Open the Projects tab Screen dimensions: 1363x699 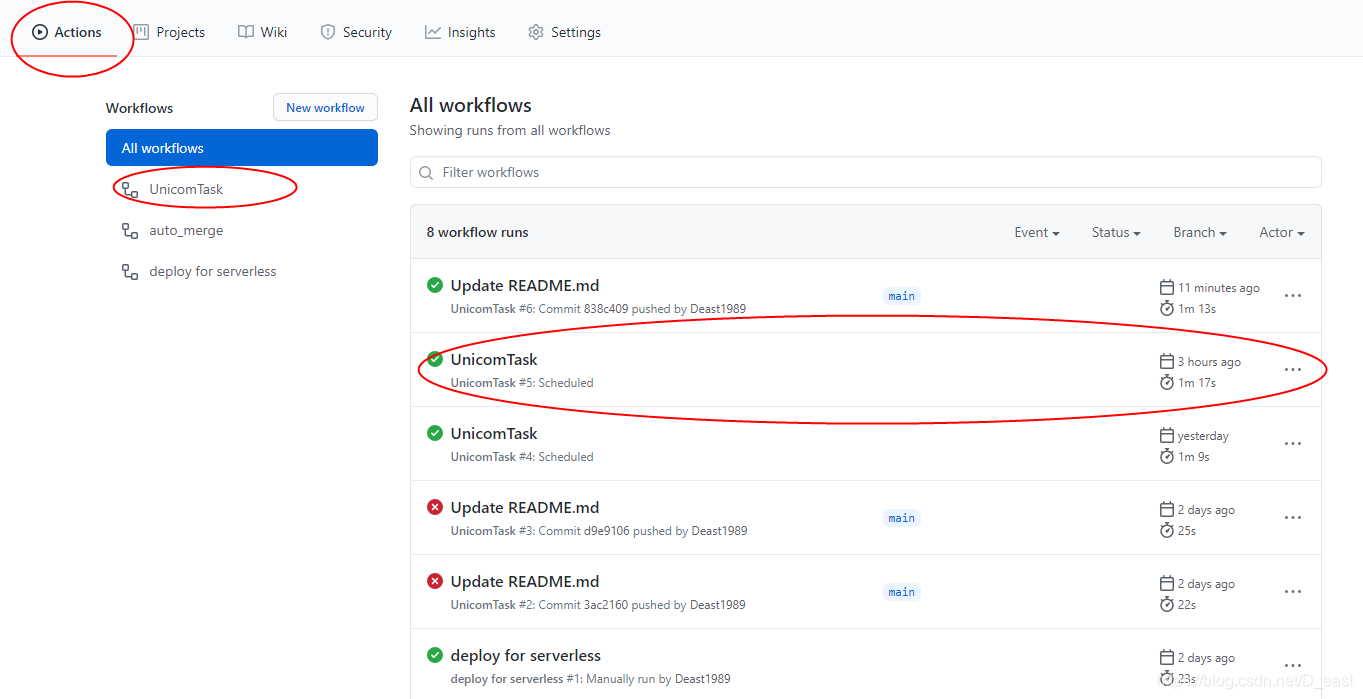point(169,32)
